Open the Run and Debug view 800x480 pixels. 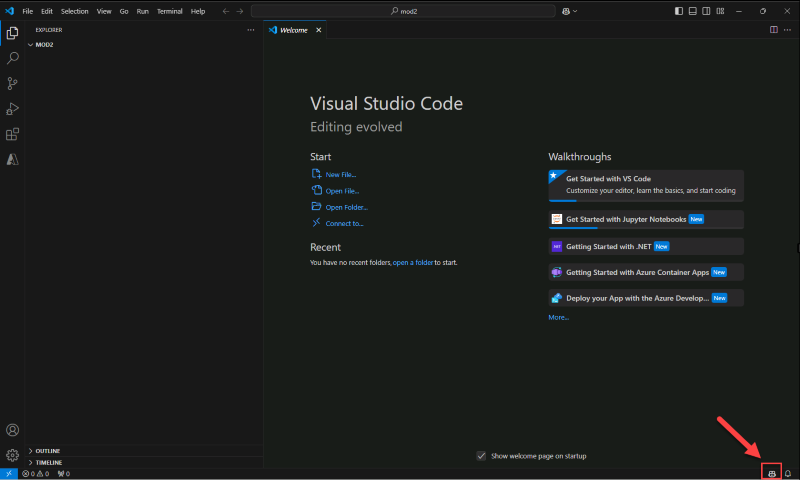[13, 109]
